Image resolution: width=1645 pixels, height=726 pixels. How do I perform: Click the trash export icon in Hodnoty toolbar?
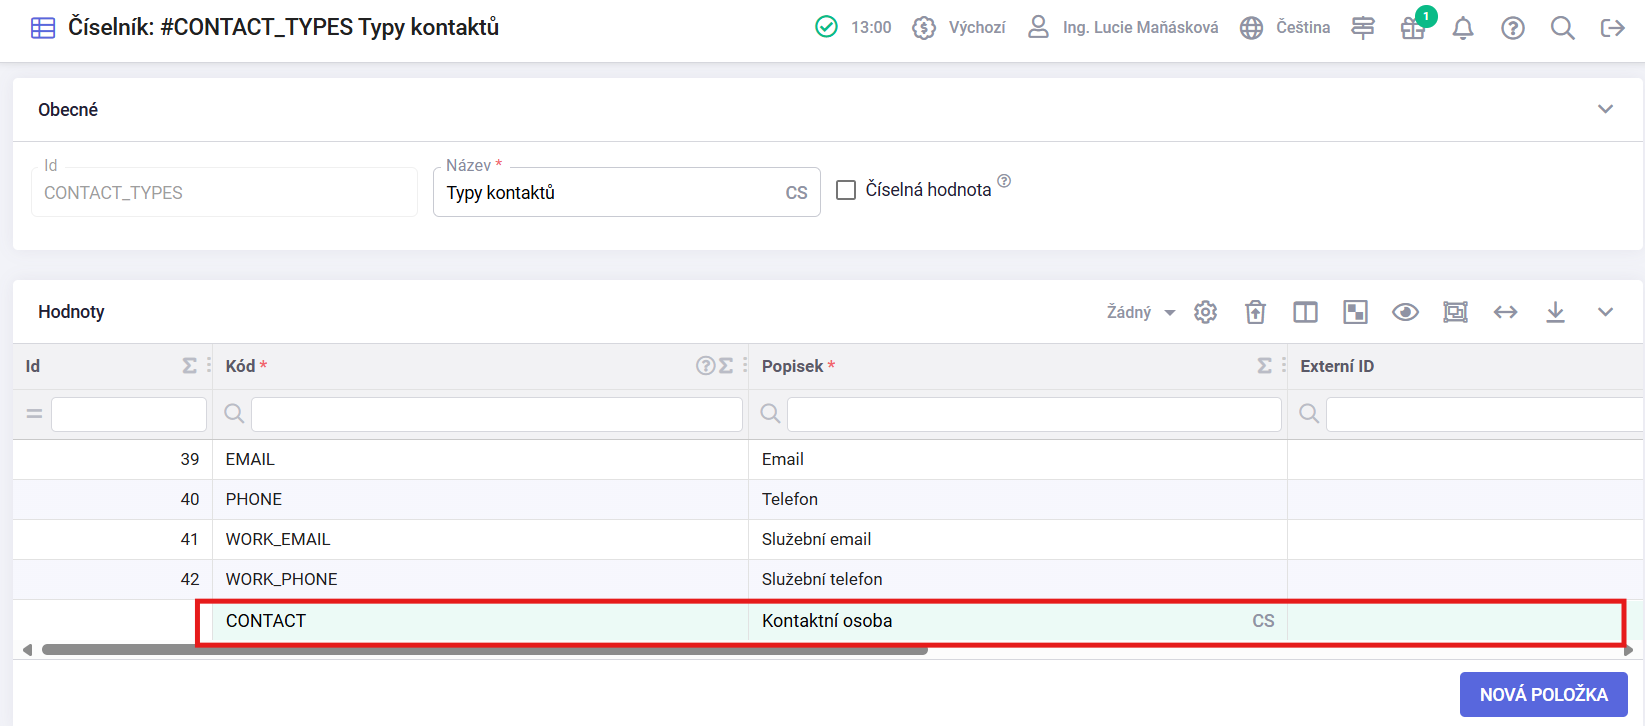coord(1256,312)
